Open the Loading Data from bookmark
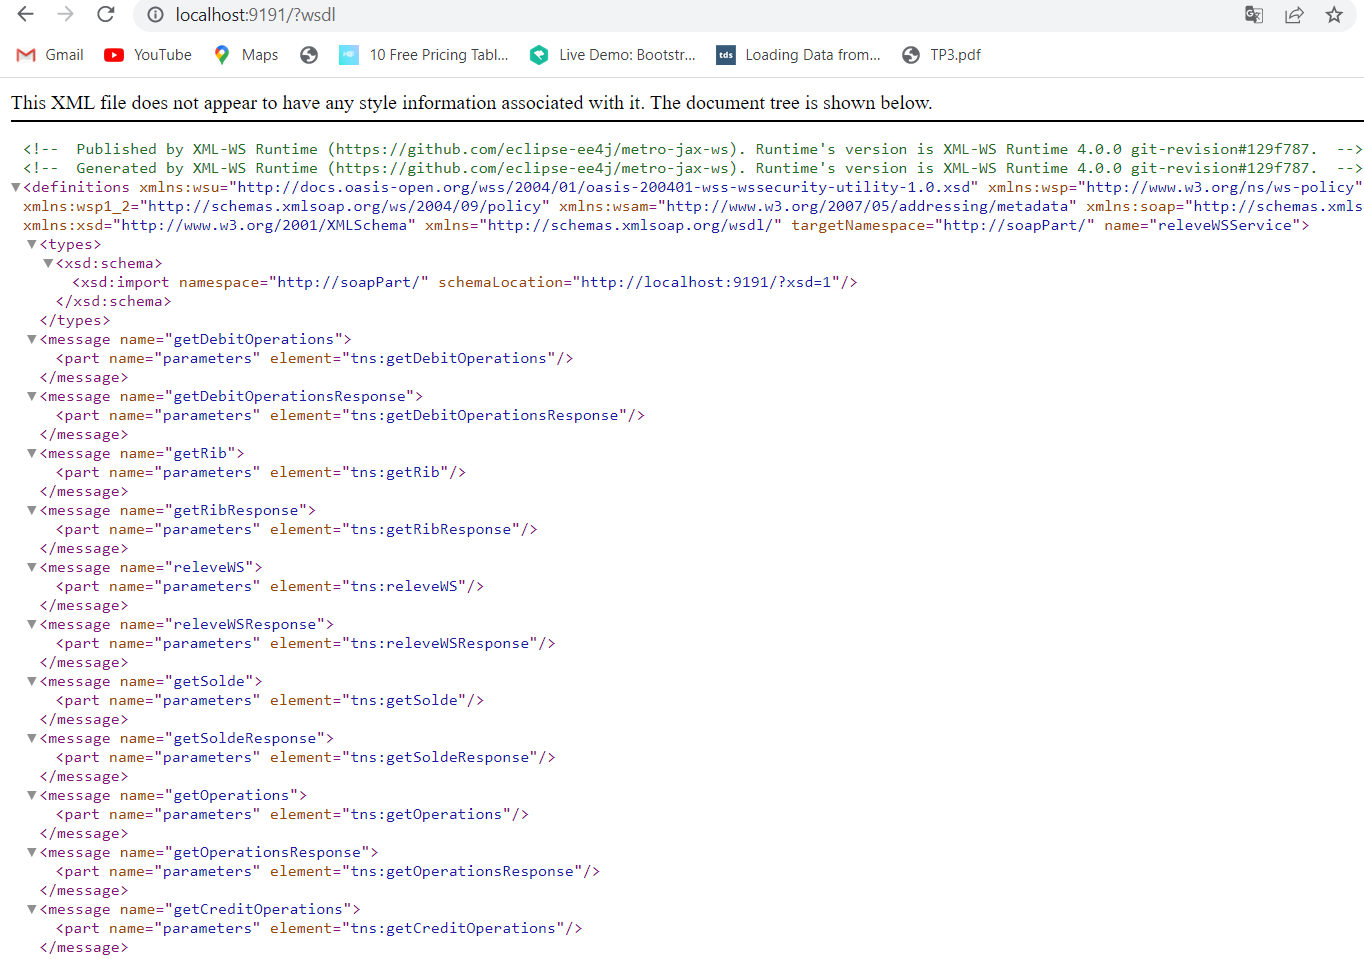Screen dimensions: 1364x959 click(x=799, y=55)
